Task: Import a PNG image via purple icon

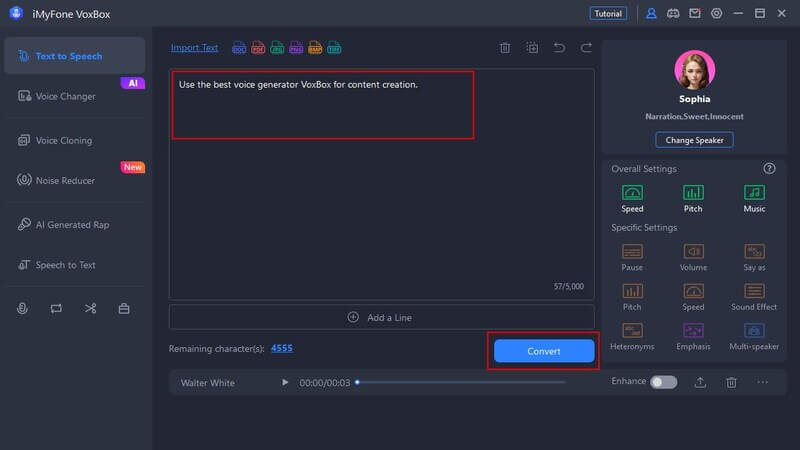Action: pos(296,48)
